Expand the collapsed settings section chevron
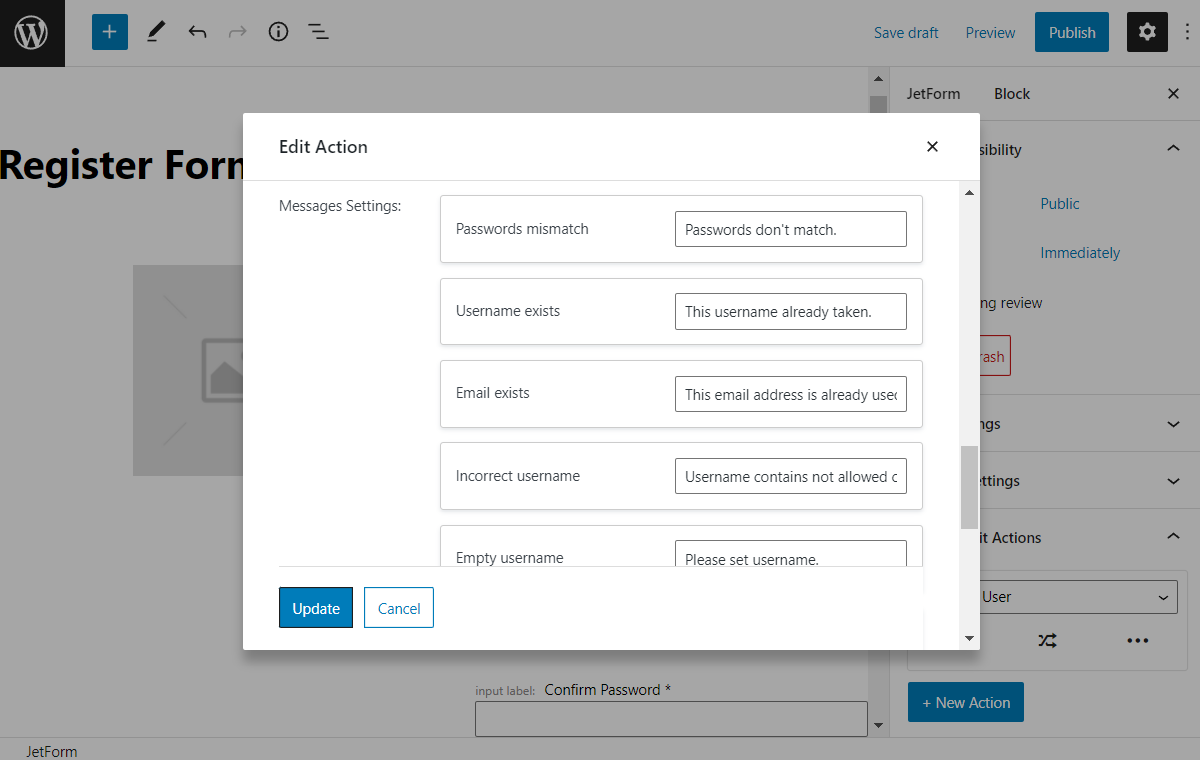This screenshot has width=1200, height=760. (x=1172, y=480)
